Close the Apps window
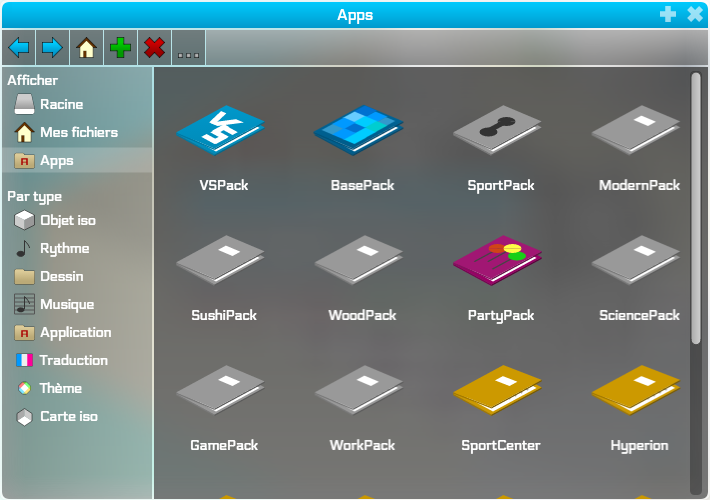 [695, 14]
